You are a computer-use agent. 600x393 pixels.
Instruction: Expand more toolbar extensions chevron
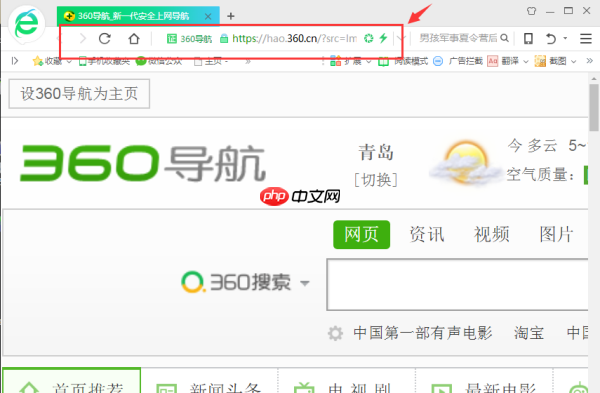(589, 60)
